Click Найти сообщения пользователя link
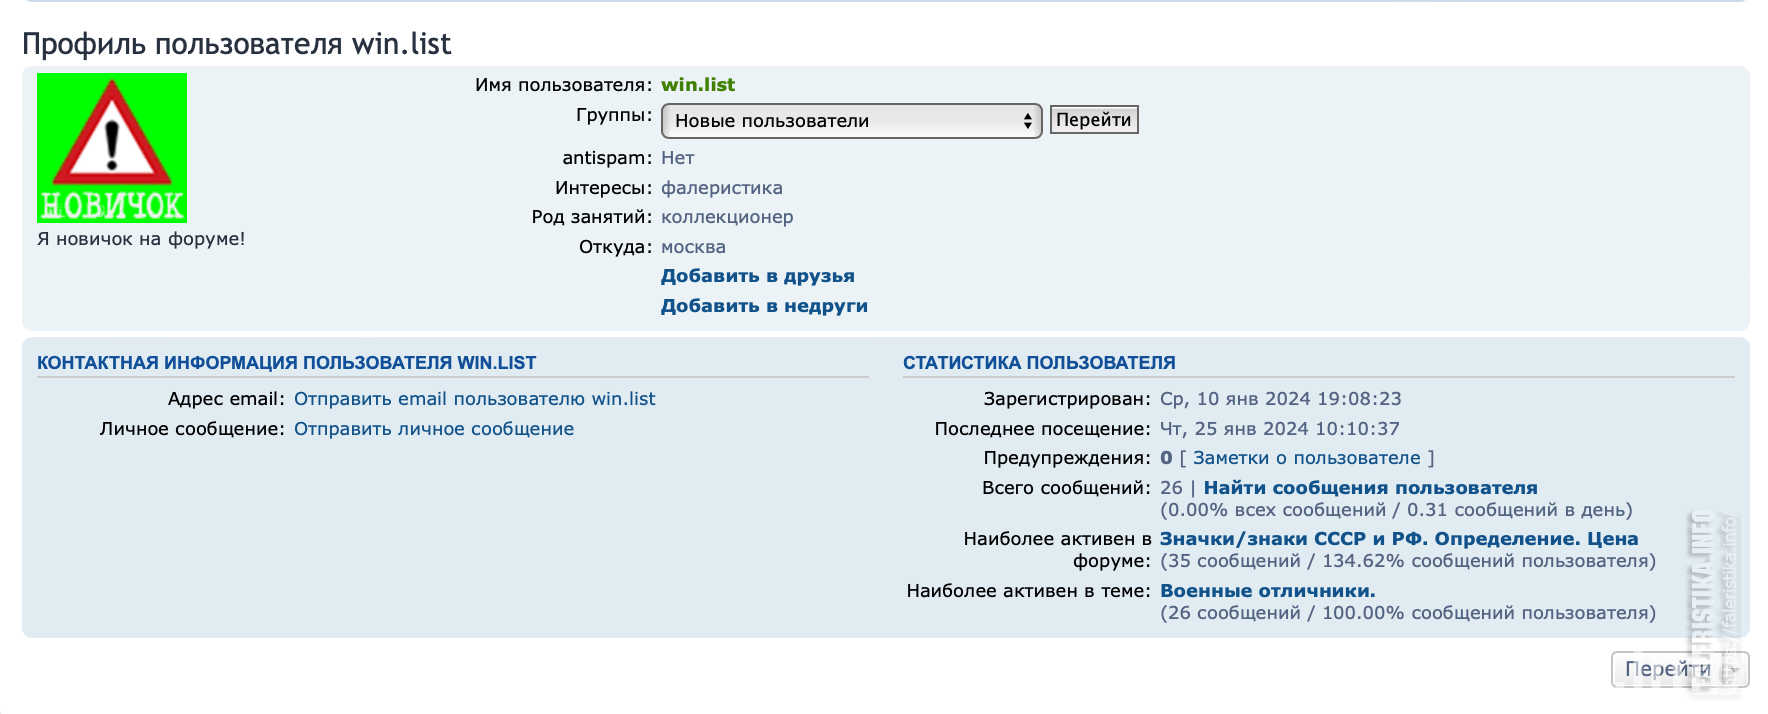Screen dimensions: 1768x714 (x=1371, y=488)
